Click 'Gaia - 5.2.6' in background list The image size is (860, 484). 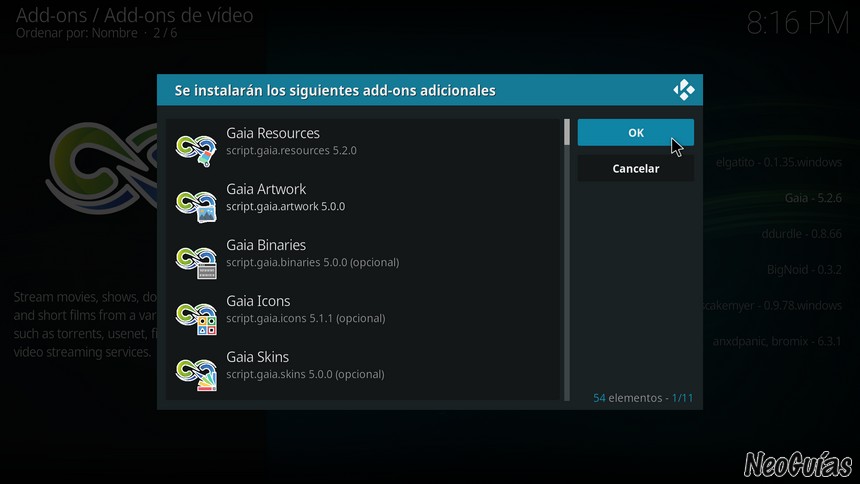(x=813, y=198)
